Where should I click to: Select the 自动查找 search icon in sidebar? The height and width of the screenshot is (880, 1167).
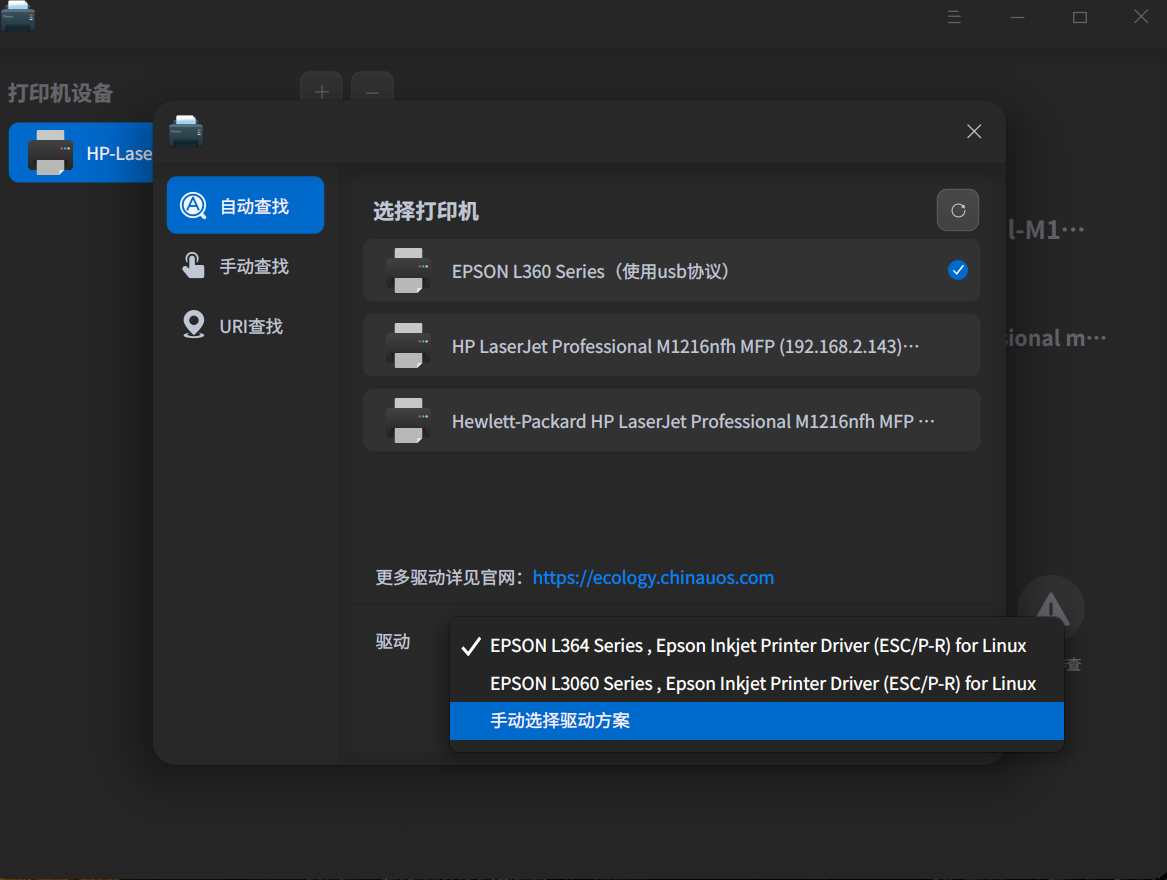point(193,204)
